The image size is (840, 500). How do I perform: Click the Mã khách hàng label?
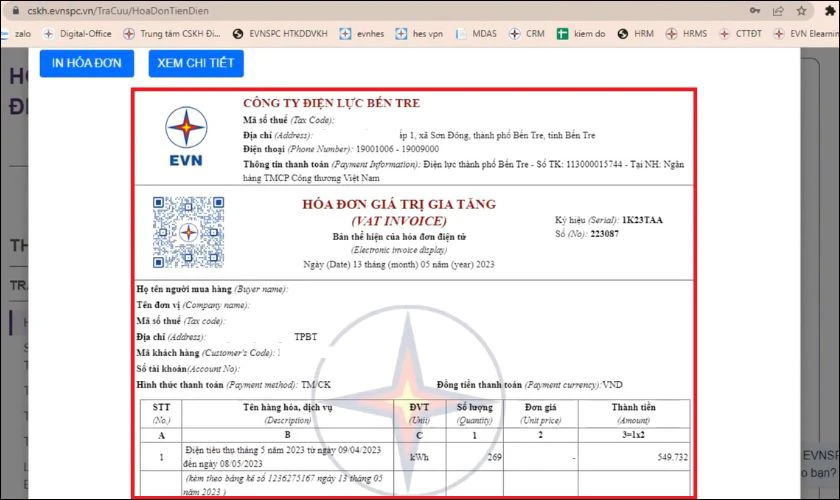click(x=168, y=353)
